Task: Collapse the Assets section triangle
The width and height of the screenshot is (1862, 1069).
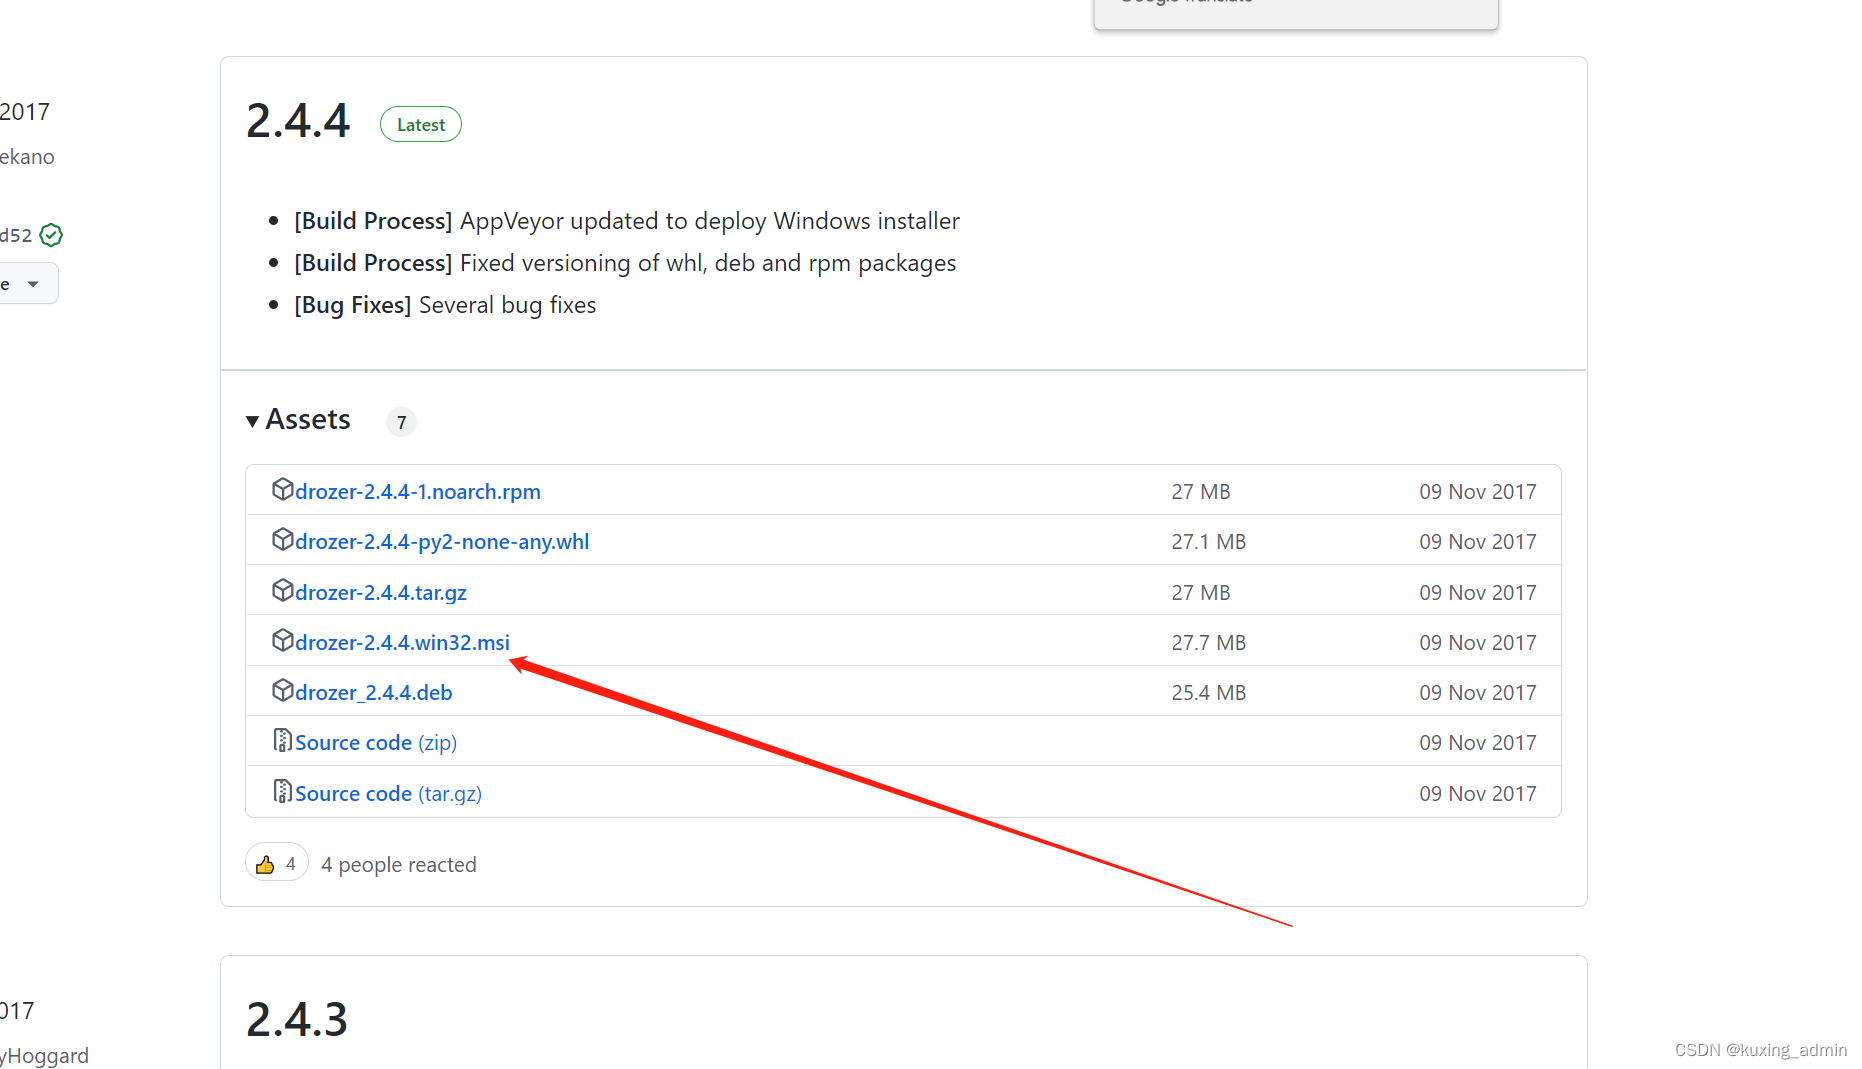Action: tap(252, 421)
